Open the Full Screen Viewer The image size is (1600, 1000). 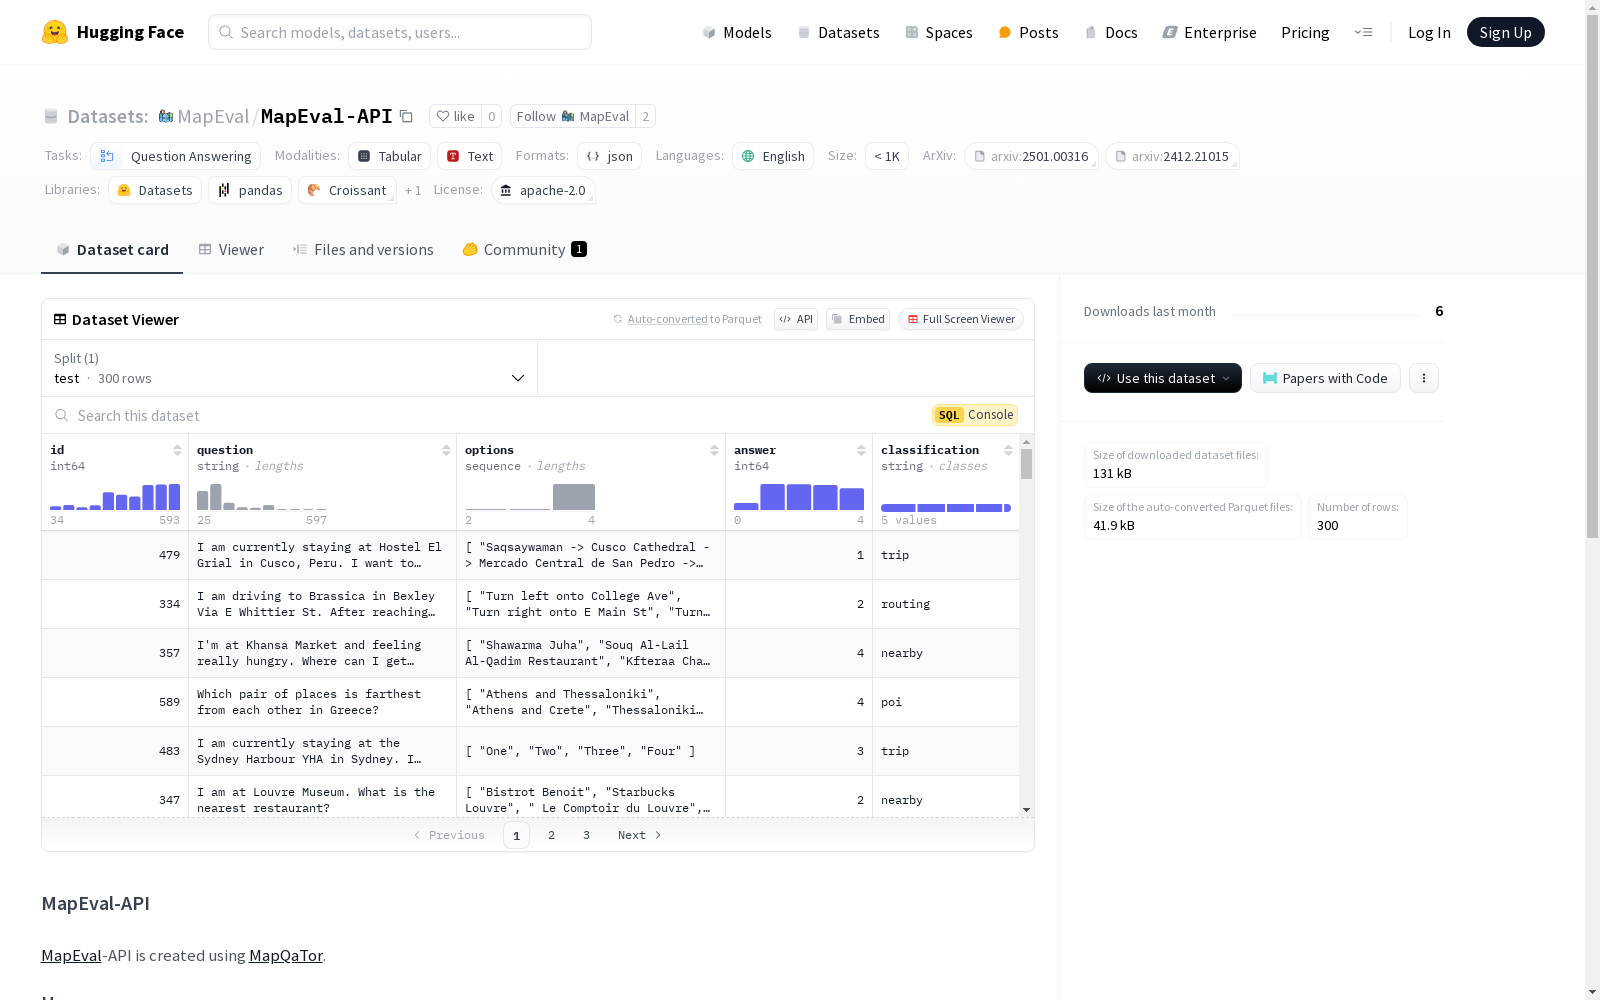[960, 319]
